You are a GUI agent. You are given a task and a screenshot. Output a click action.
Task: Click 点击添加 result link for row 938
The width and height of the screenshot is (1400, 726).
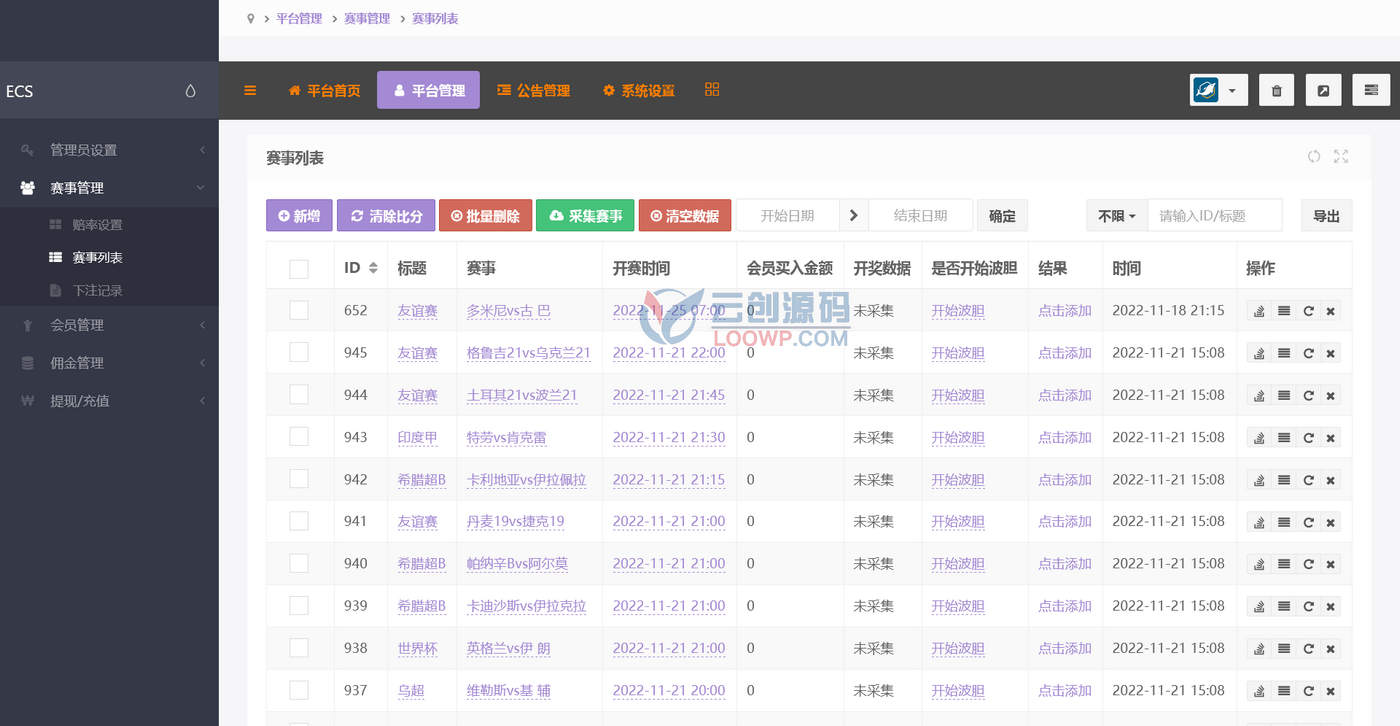point(1065,648)
